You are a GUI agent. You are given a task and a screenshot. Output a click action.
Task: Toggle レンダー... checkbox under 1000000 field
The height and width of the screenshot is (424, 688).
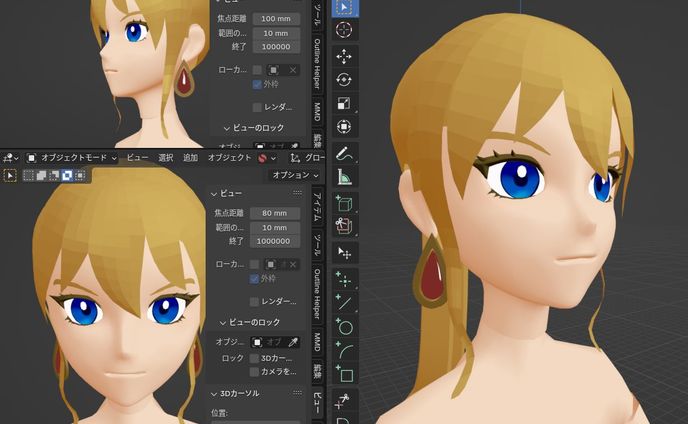pos(254,302)
